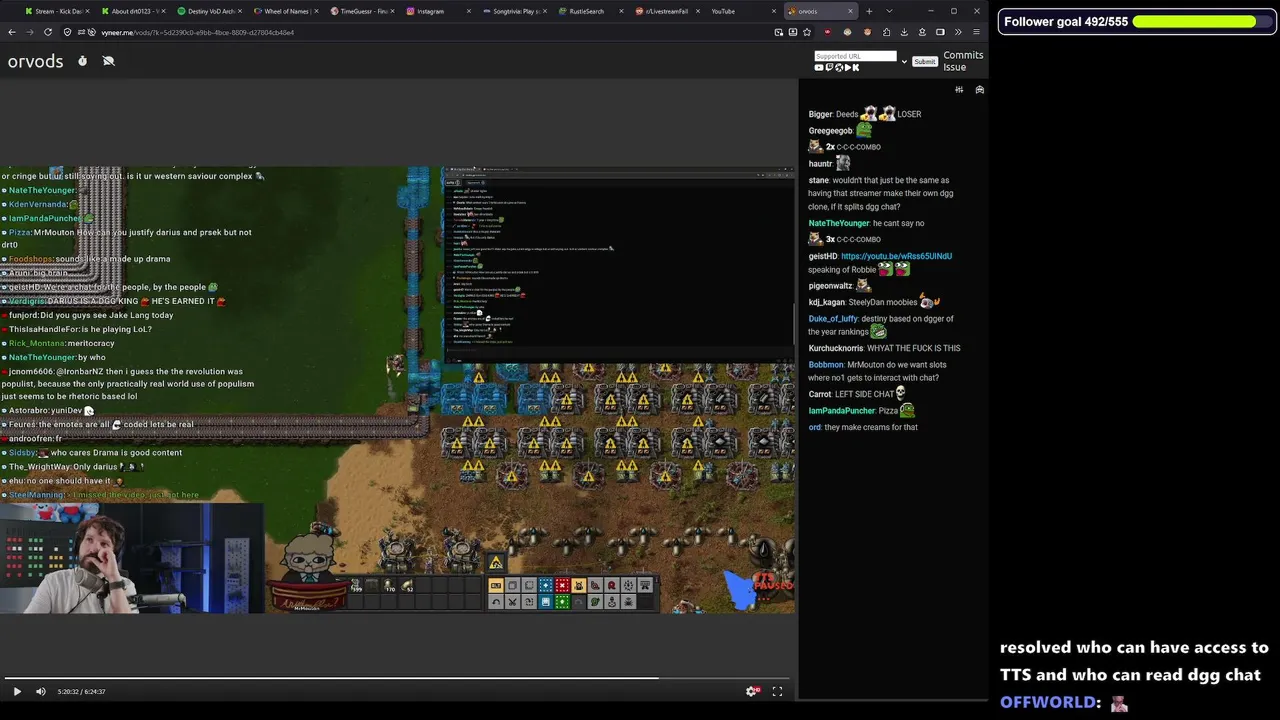Click the address bar URL

coord(198,32)
